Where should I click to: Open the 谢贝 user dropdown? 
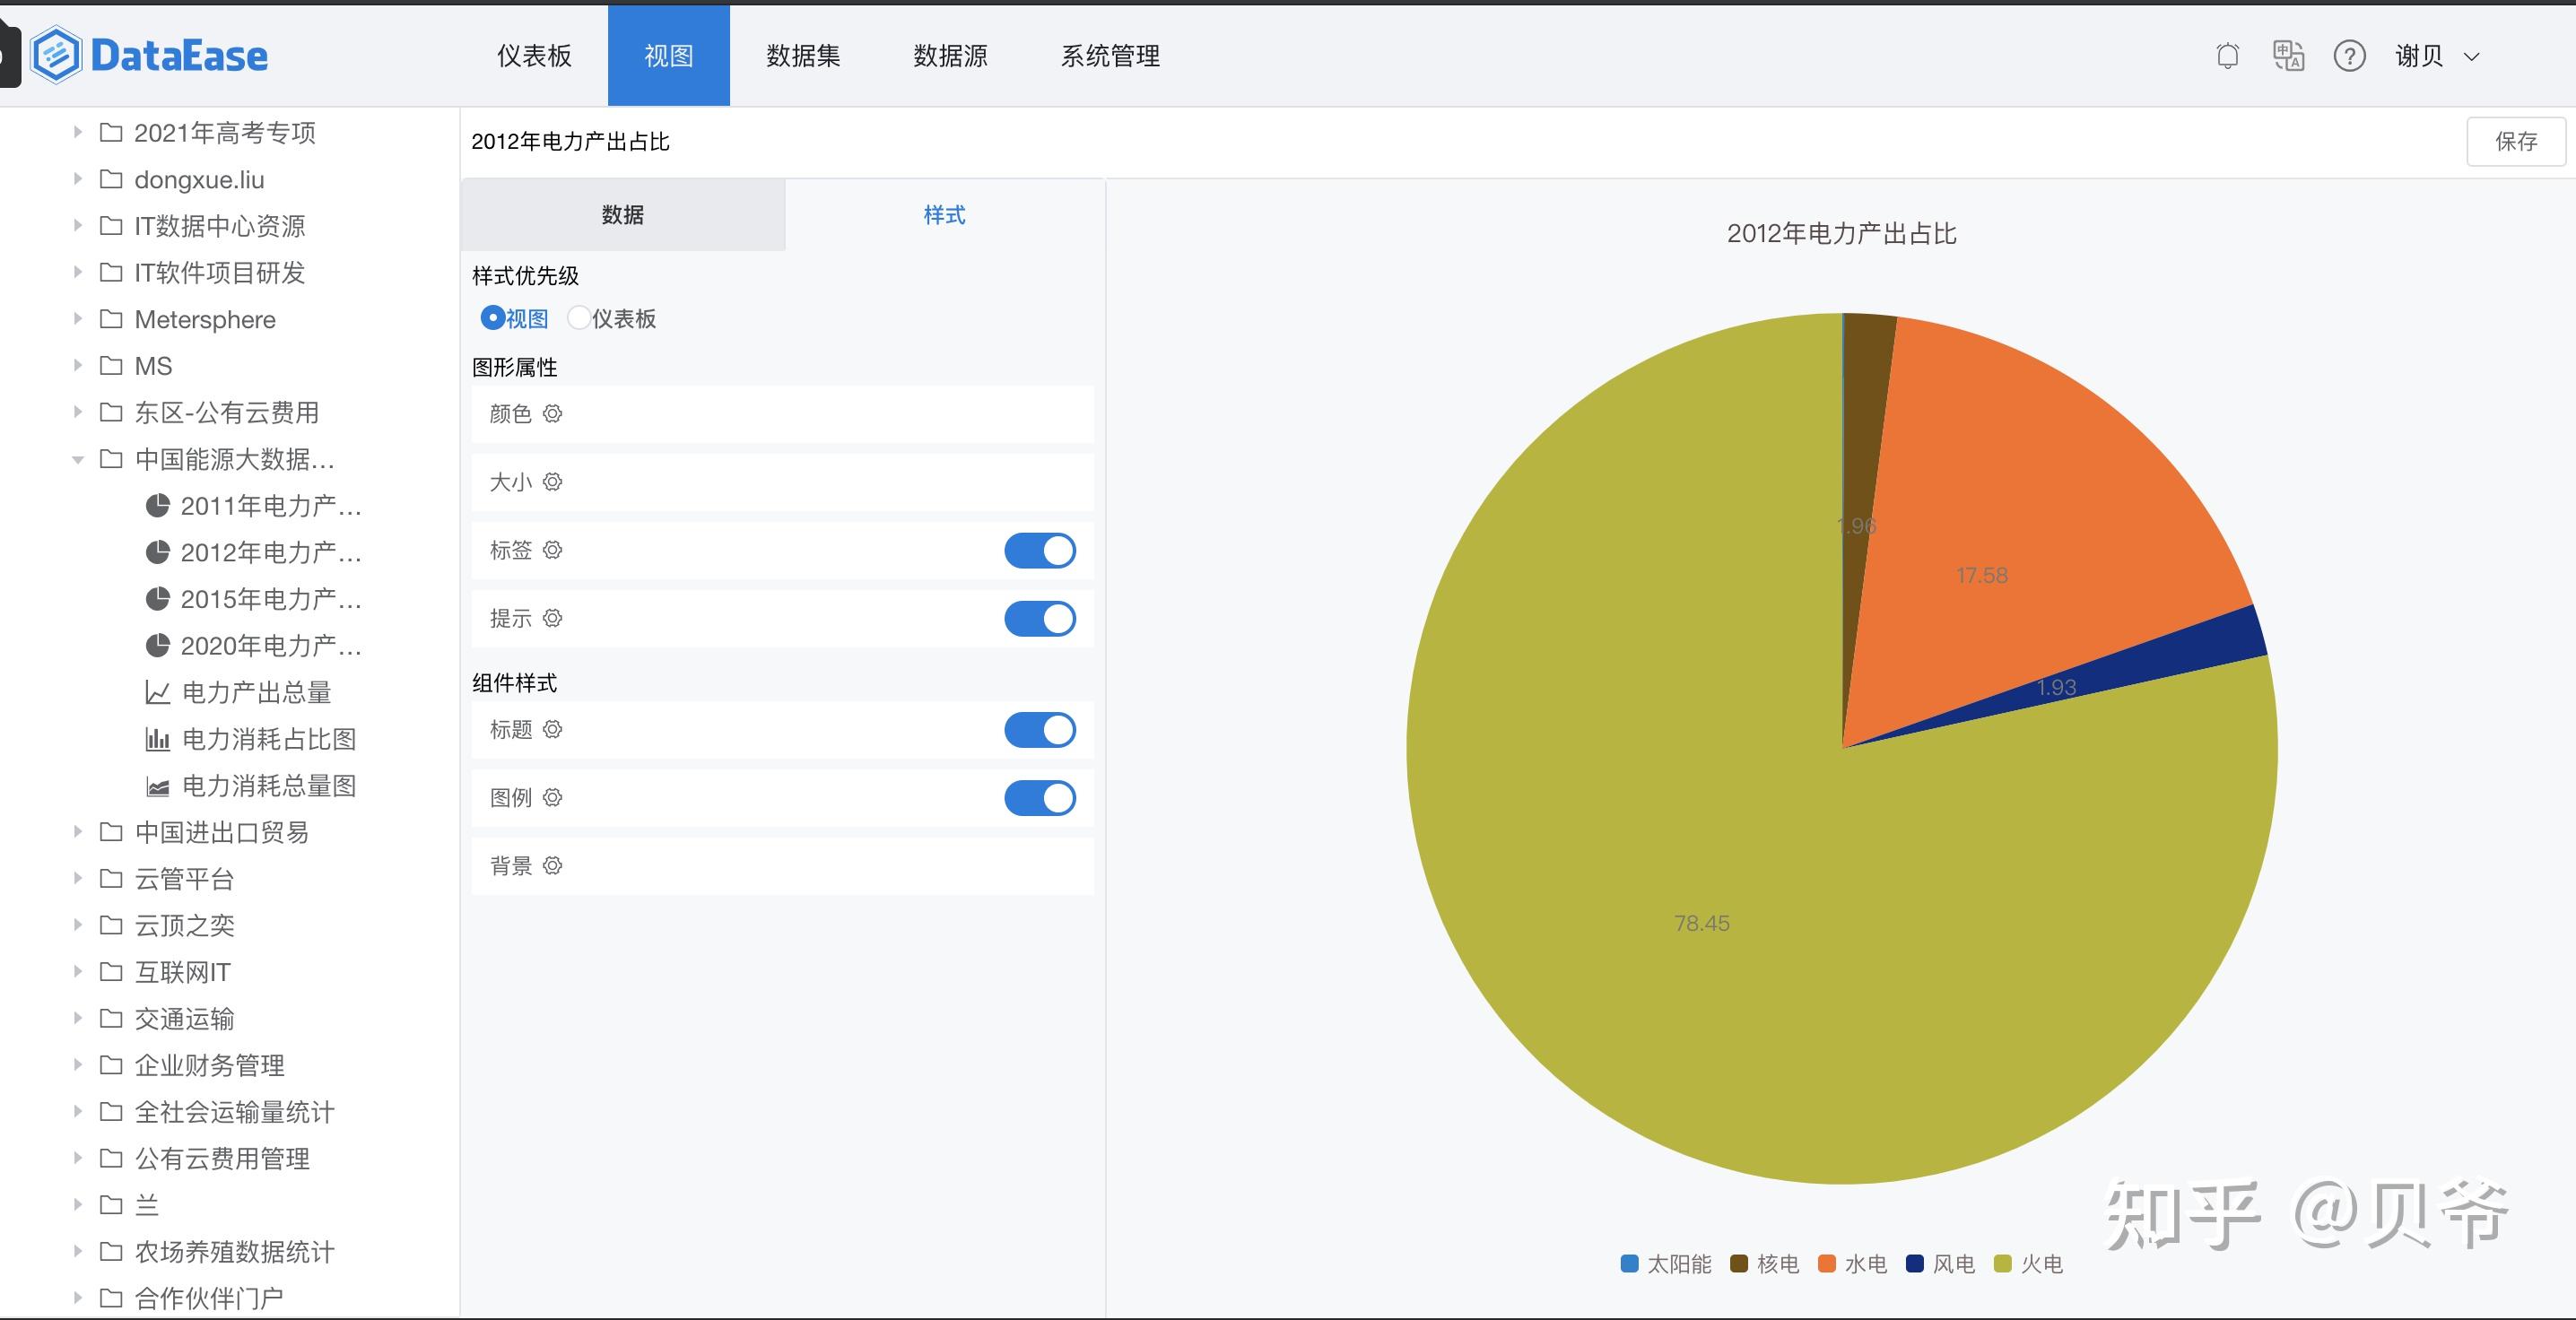(2438, 56)
